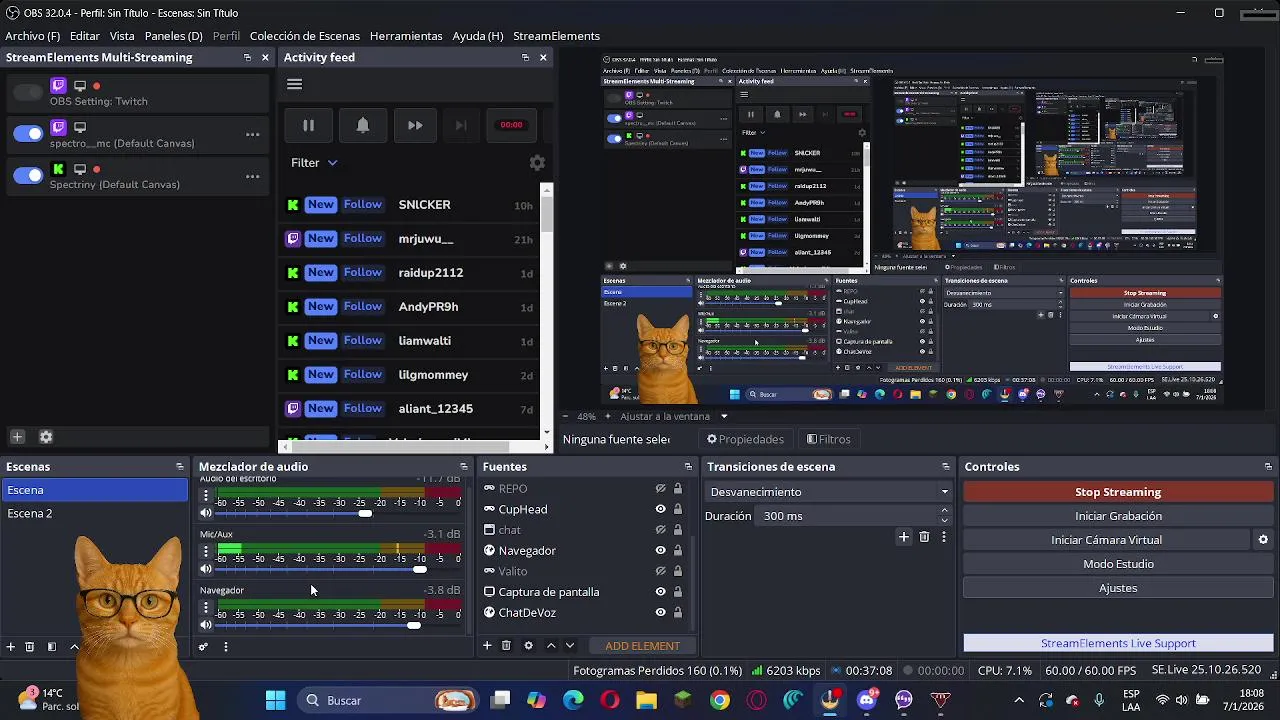
Task: Open the Editar menu
Action: [85, 36]
